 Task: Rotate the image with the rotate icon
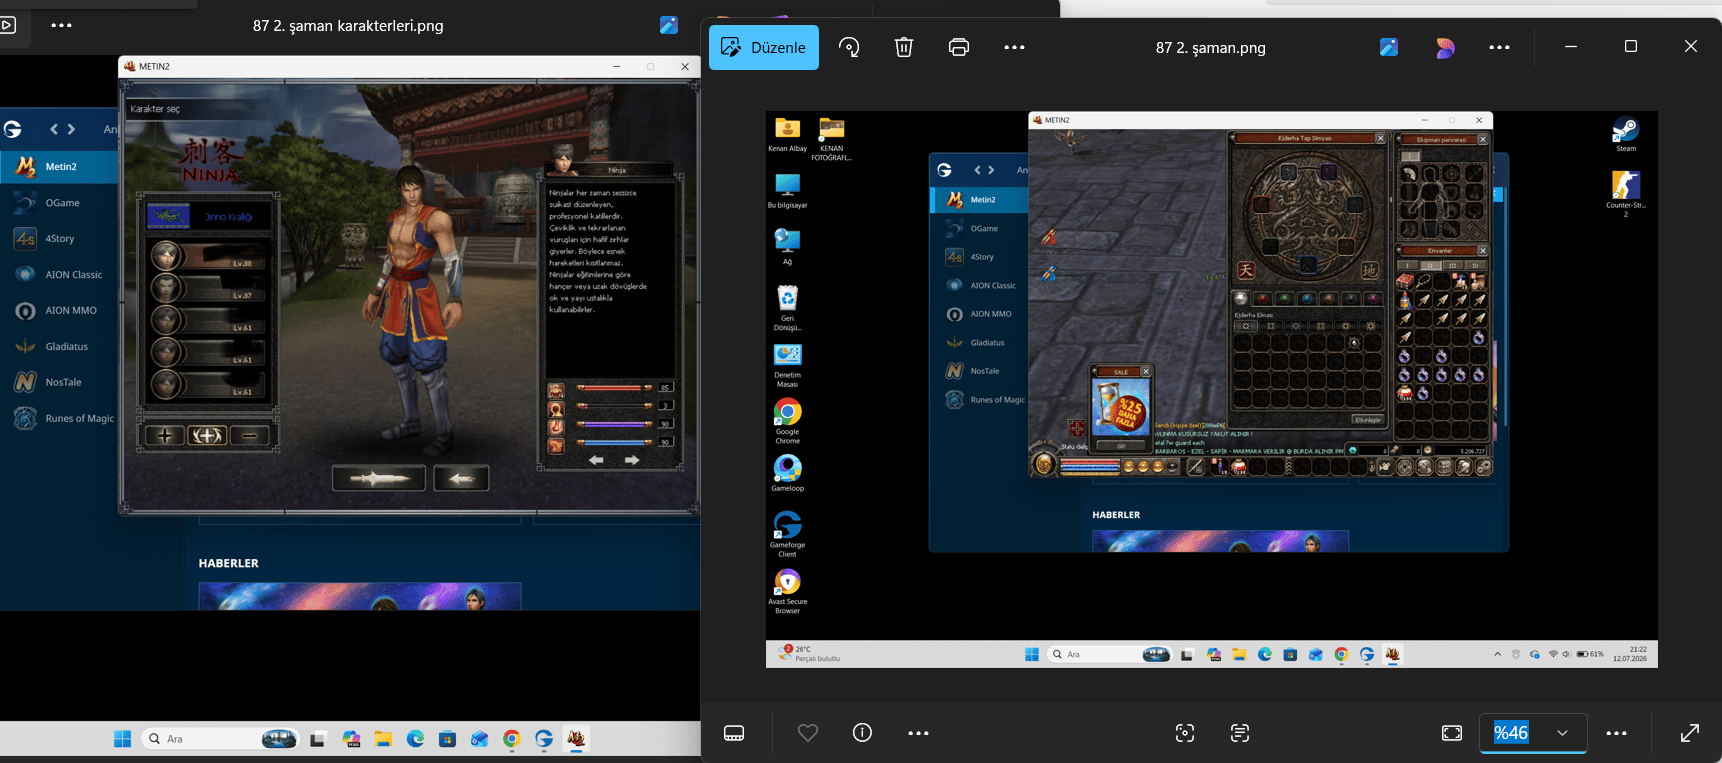pos(849,47)
